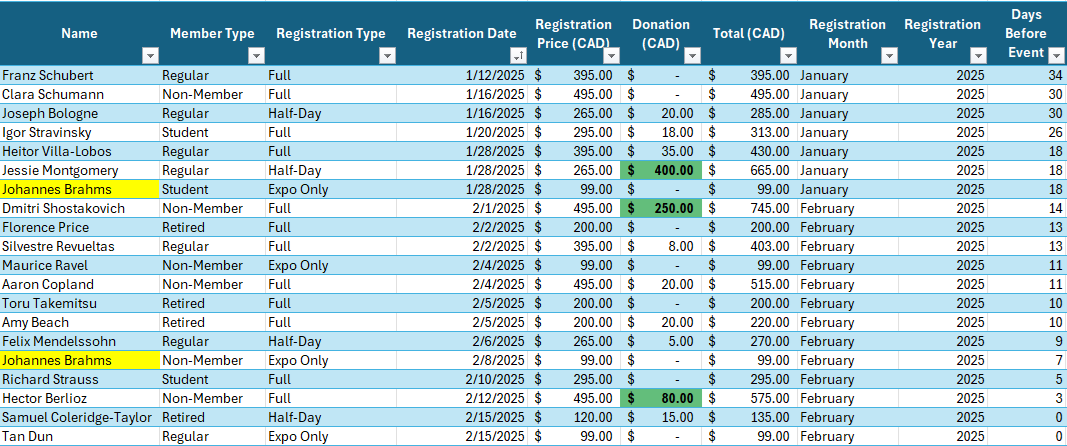The width and height of the screenshot is (1067, 446).
Task: Open the Registration Year filter dropdown
Action: pyautogui.click(x=979, y=56)
